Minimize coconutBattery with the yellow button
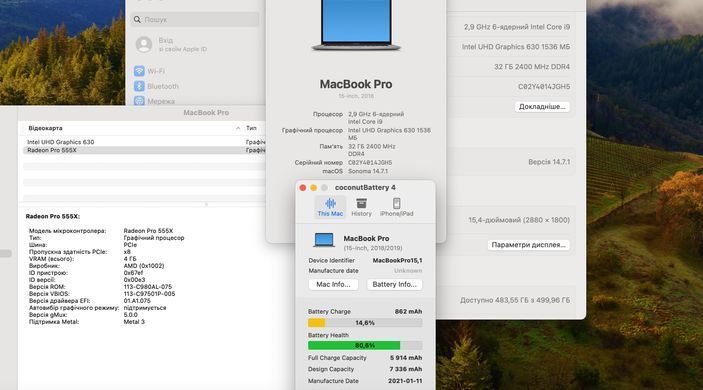 313,188
